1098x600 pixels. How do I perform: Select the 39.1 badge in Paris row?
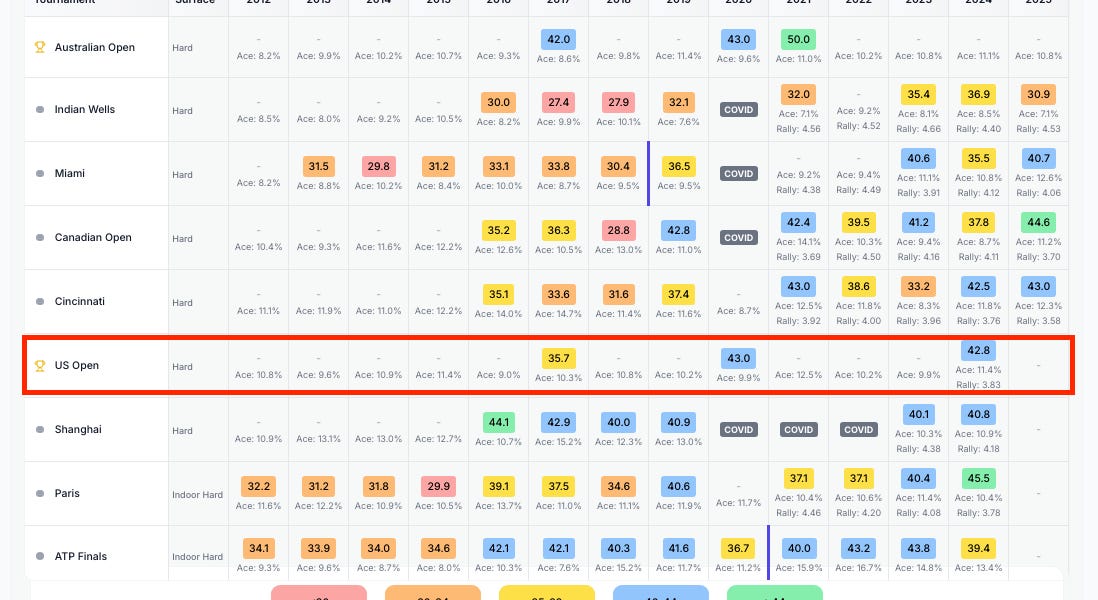[499, 486]
